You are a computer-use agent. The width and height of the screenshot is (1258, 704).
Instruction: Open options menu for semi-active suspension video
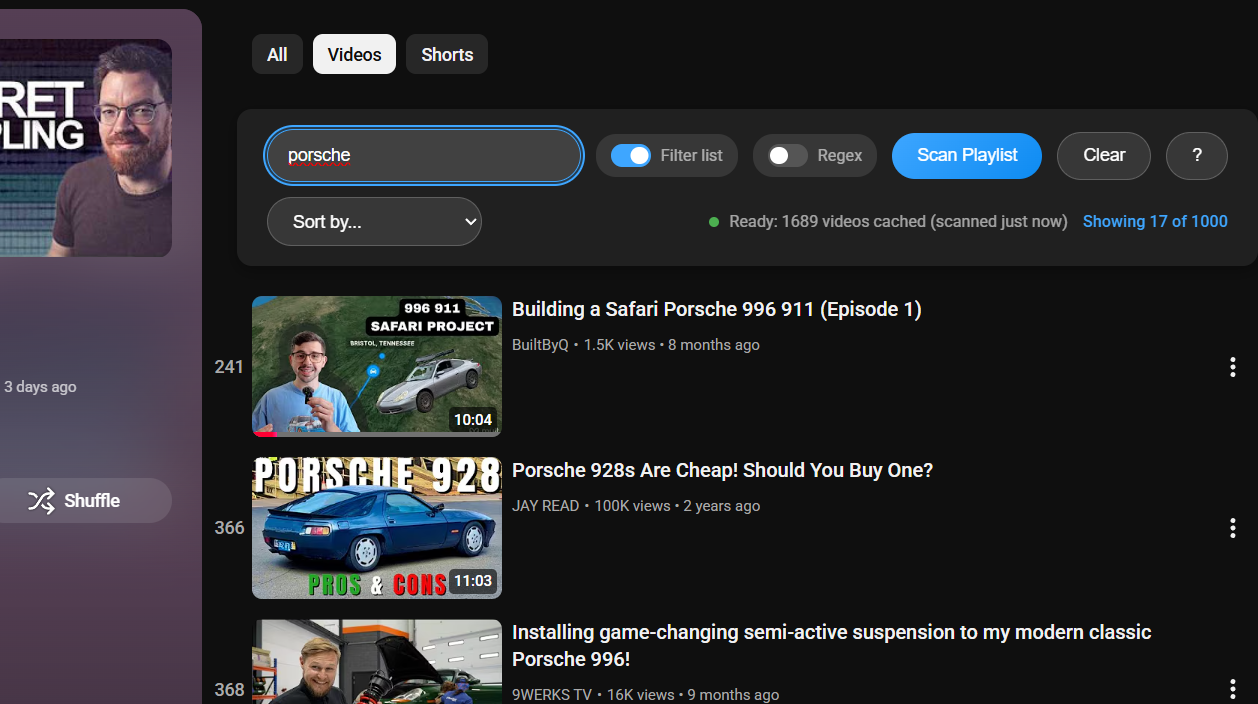pos(1232,689)
